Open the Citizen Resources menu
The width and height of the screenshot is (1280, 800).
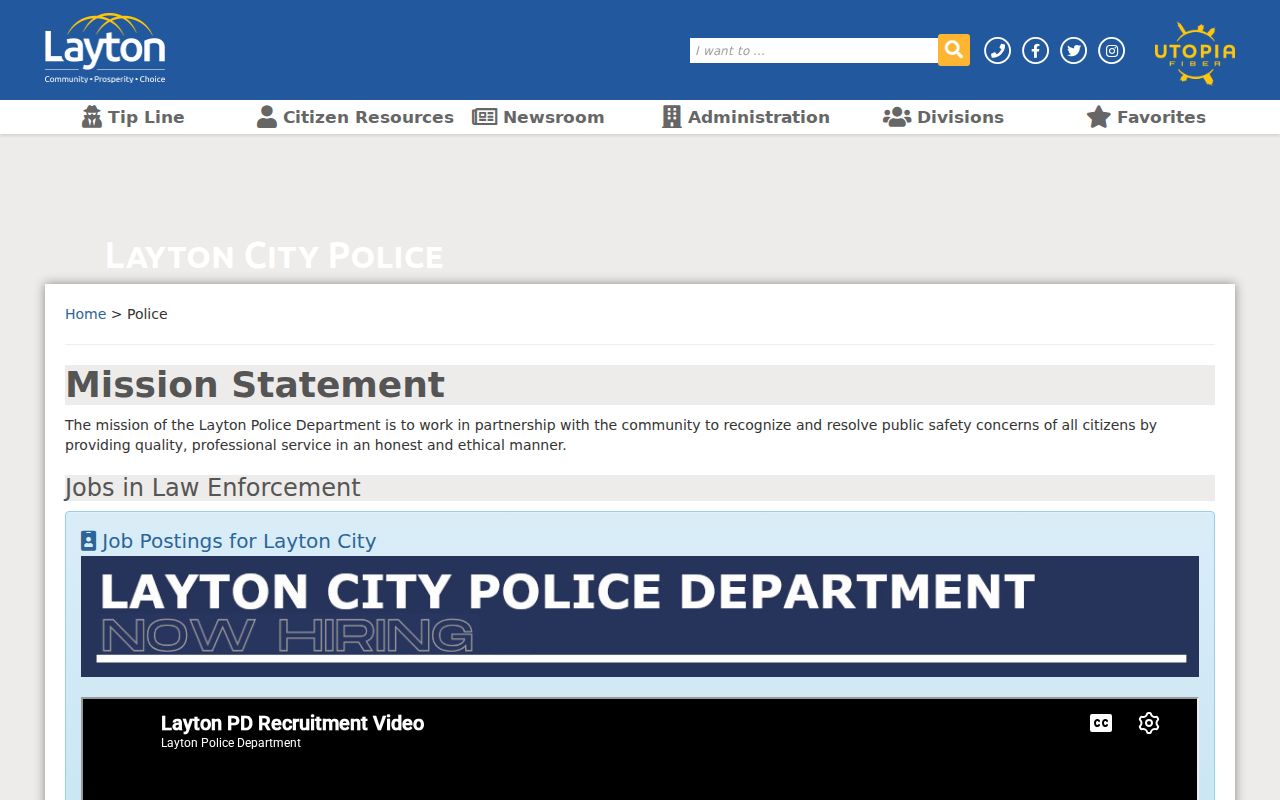[355, 117]
